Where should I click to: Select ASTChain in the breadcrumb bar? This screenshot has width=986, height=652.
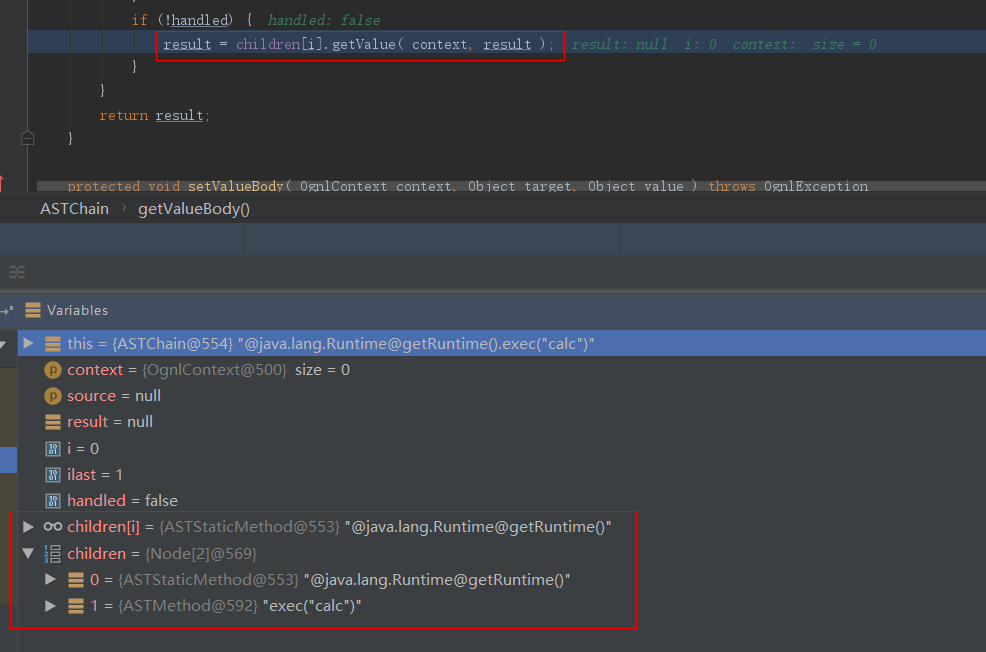point(74,209)
